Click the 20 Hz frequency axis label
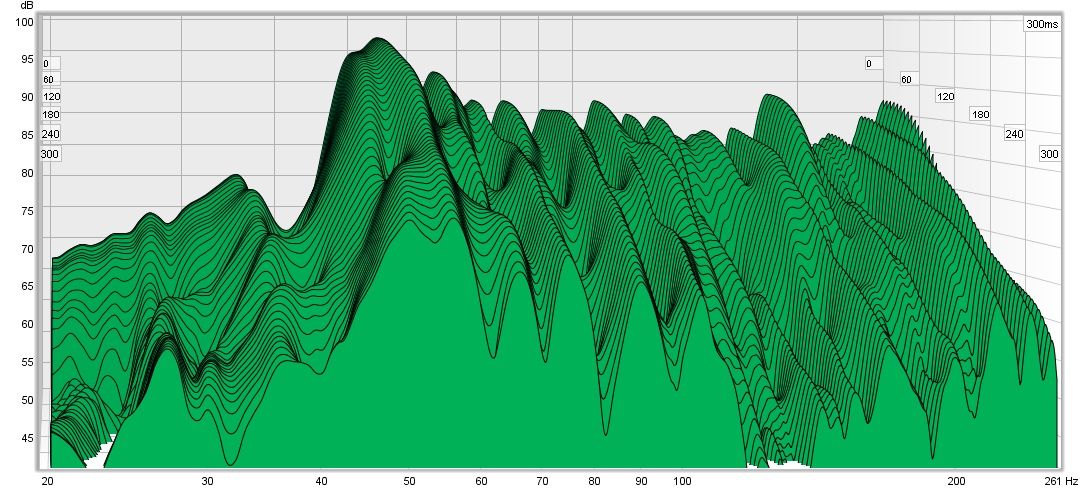The height and width of the screenshot is (490, 1080). (47, 481)
